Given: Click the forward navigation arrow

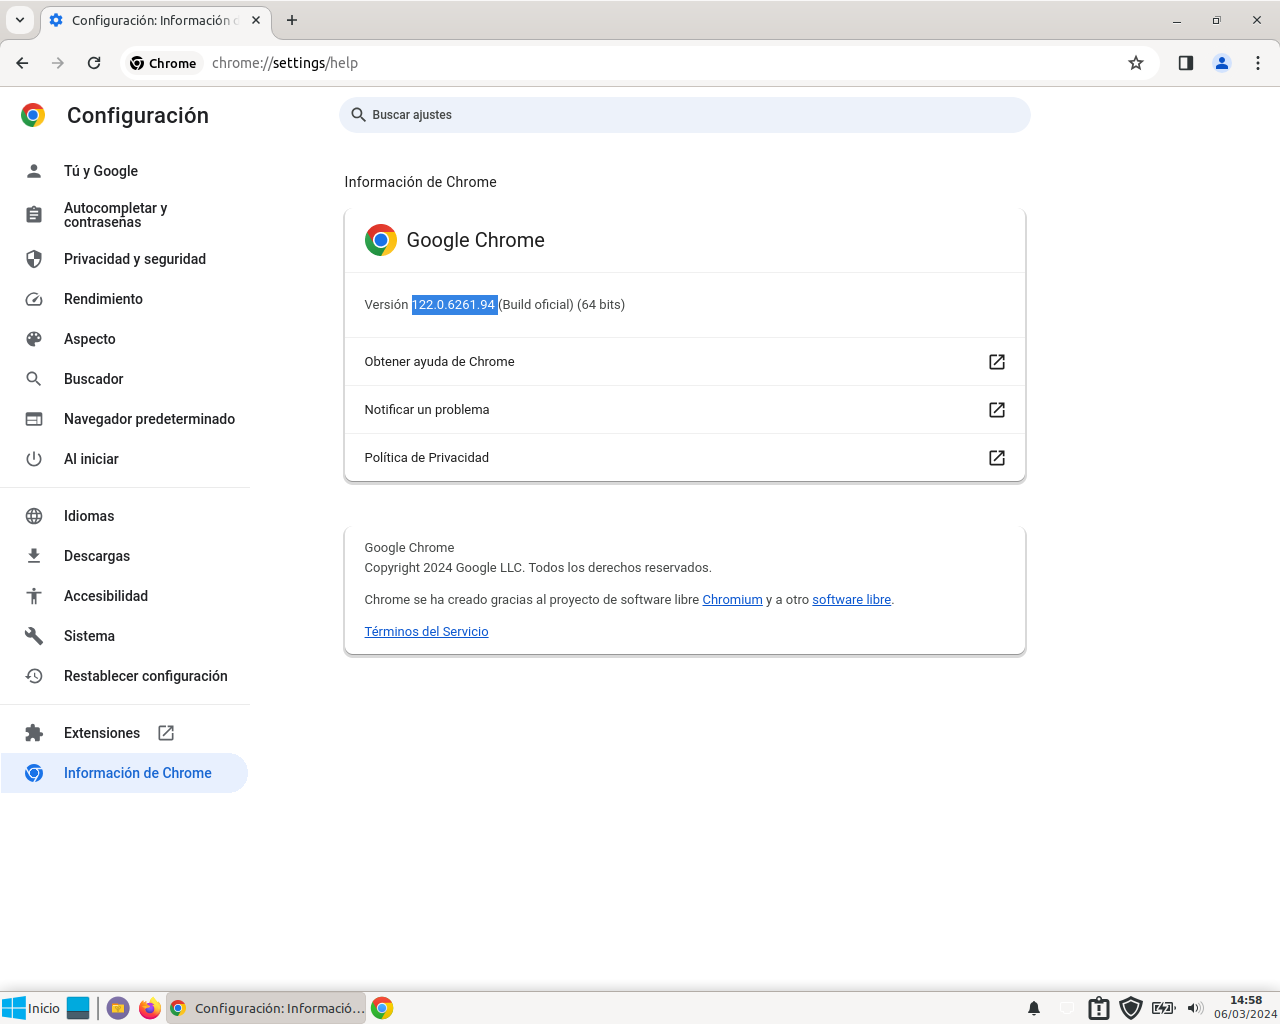Looking at the screenshot, I should (58, 63).
